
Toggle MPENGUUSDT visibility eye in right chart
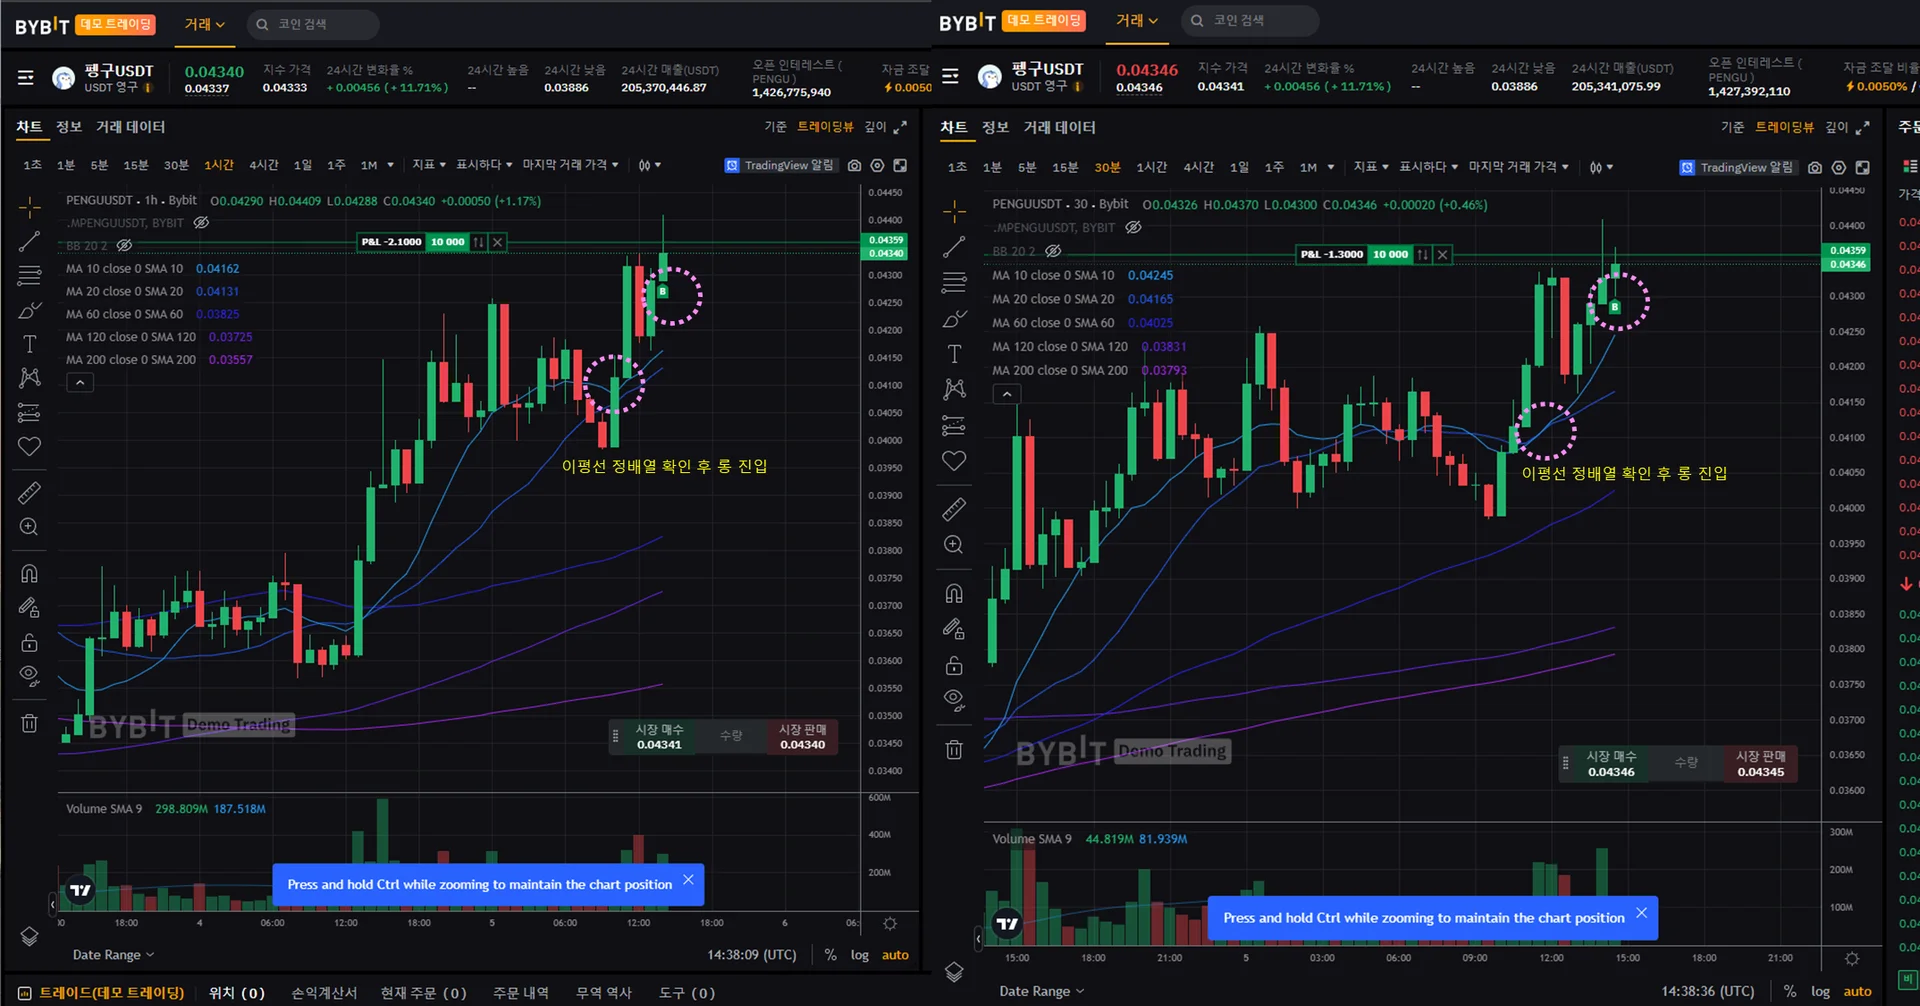click(1133, 227)
